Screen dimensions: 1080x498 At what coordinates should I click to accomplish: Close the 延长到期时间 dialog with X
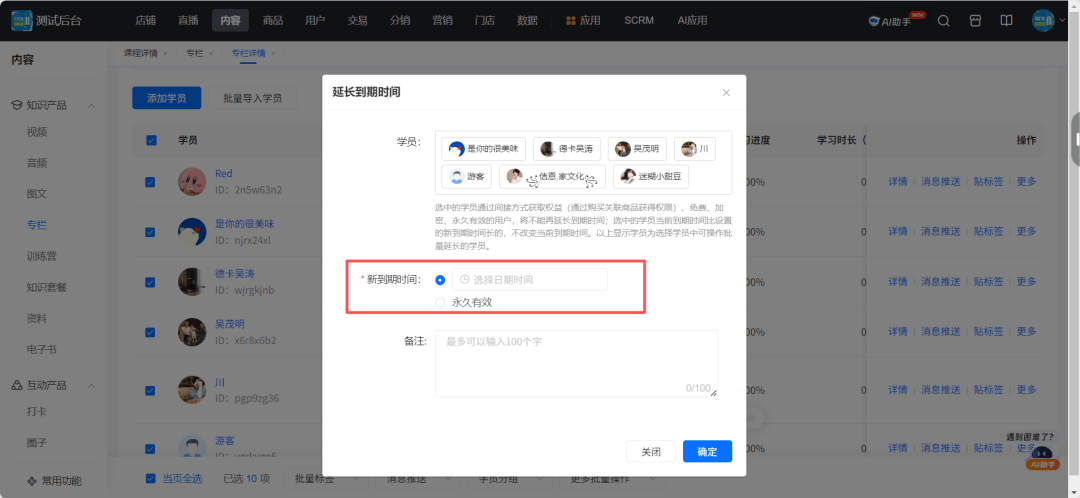click(x=726, y=92)
